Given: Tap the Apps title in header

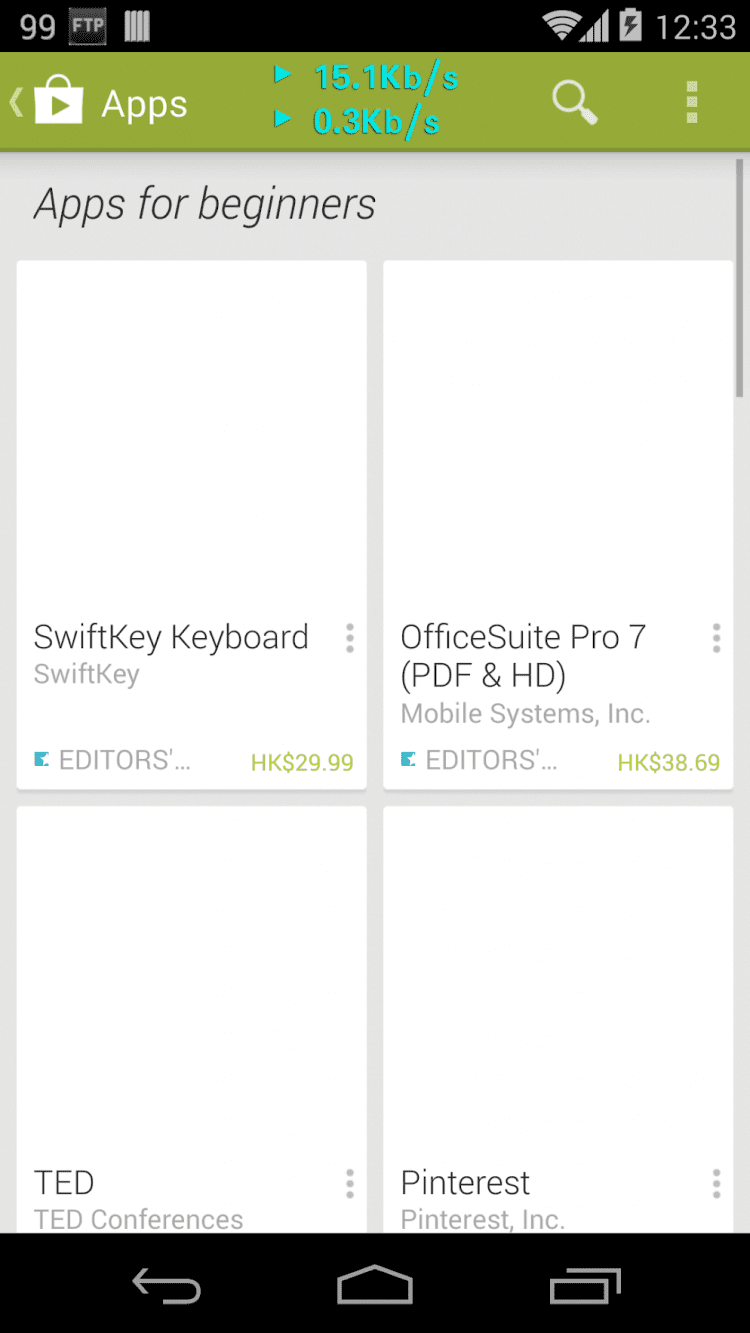Looking at the screenshot, I should coord(144,104).
